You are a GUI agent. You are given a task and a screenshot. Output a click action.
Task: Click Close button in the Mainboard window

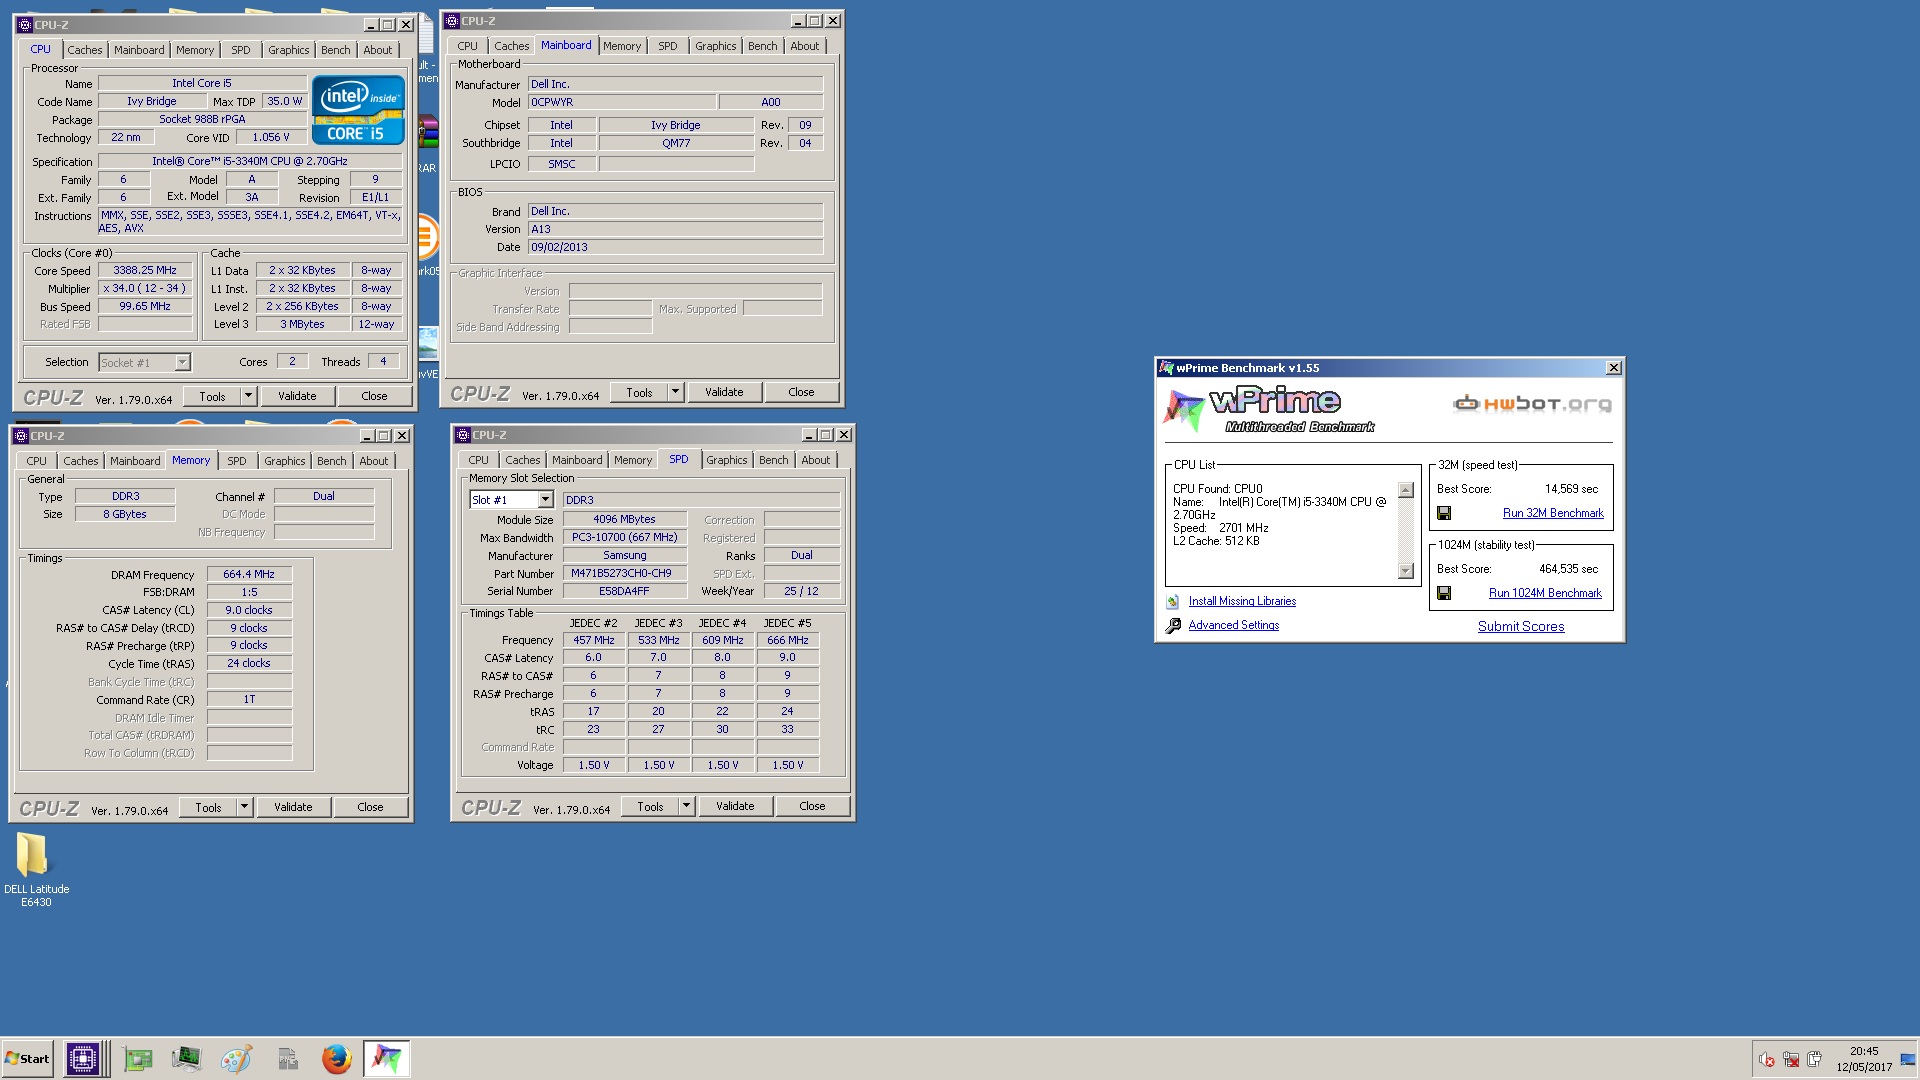(801, 392)
